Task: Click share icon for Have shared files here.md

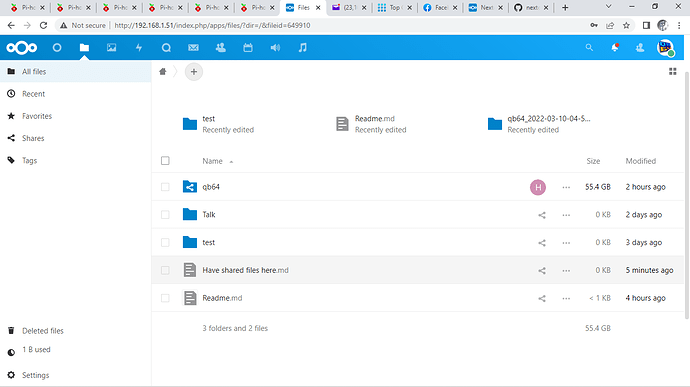Action: pyautogui.click(x=542, y=270)
